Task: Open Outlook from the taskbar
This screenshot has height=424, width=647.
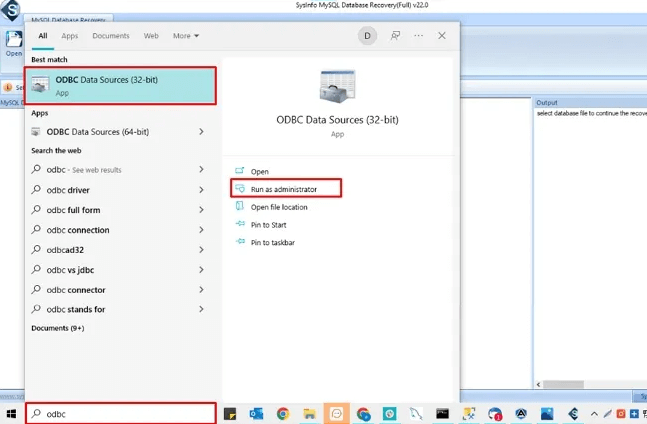Action: point(256,414)
